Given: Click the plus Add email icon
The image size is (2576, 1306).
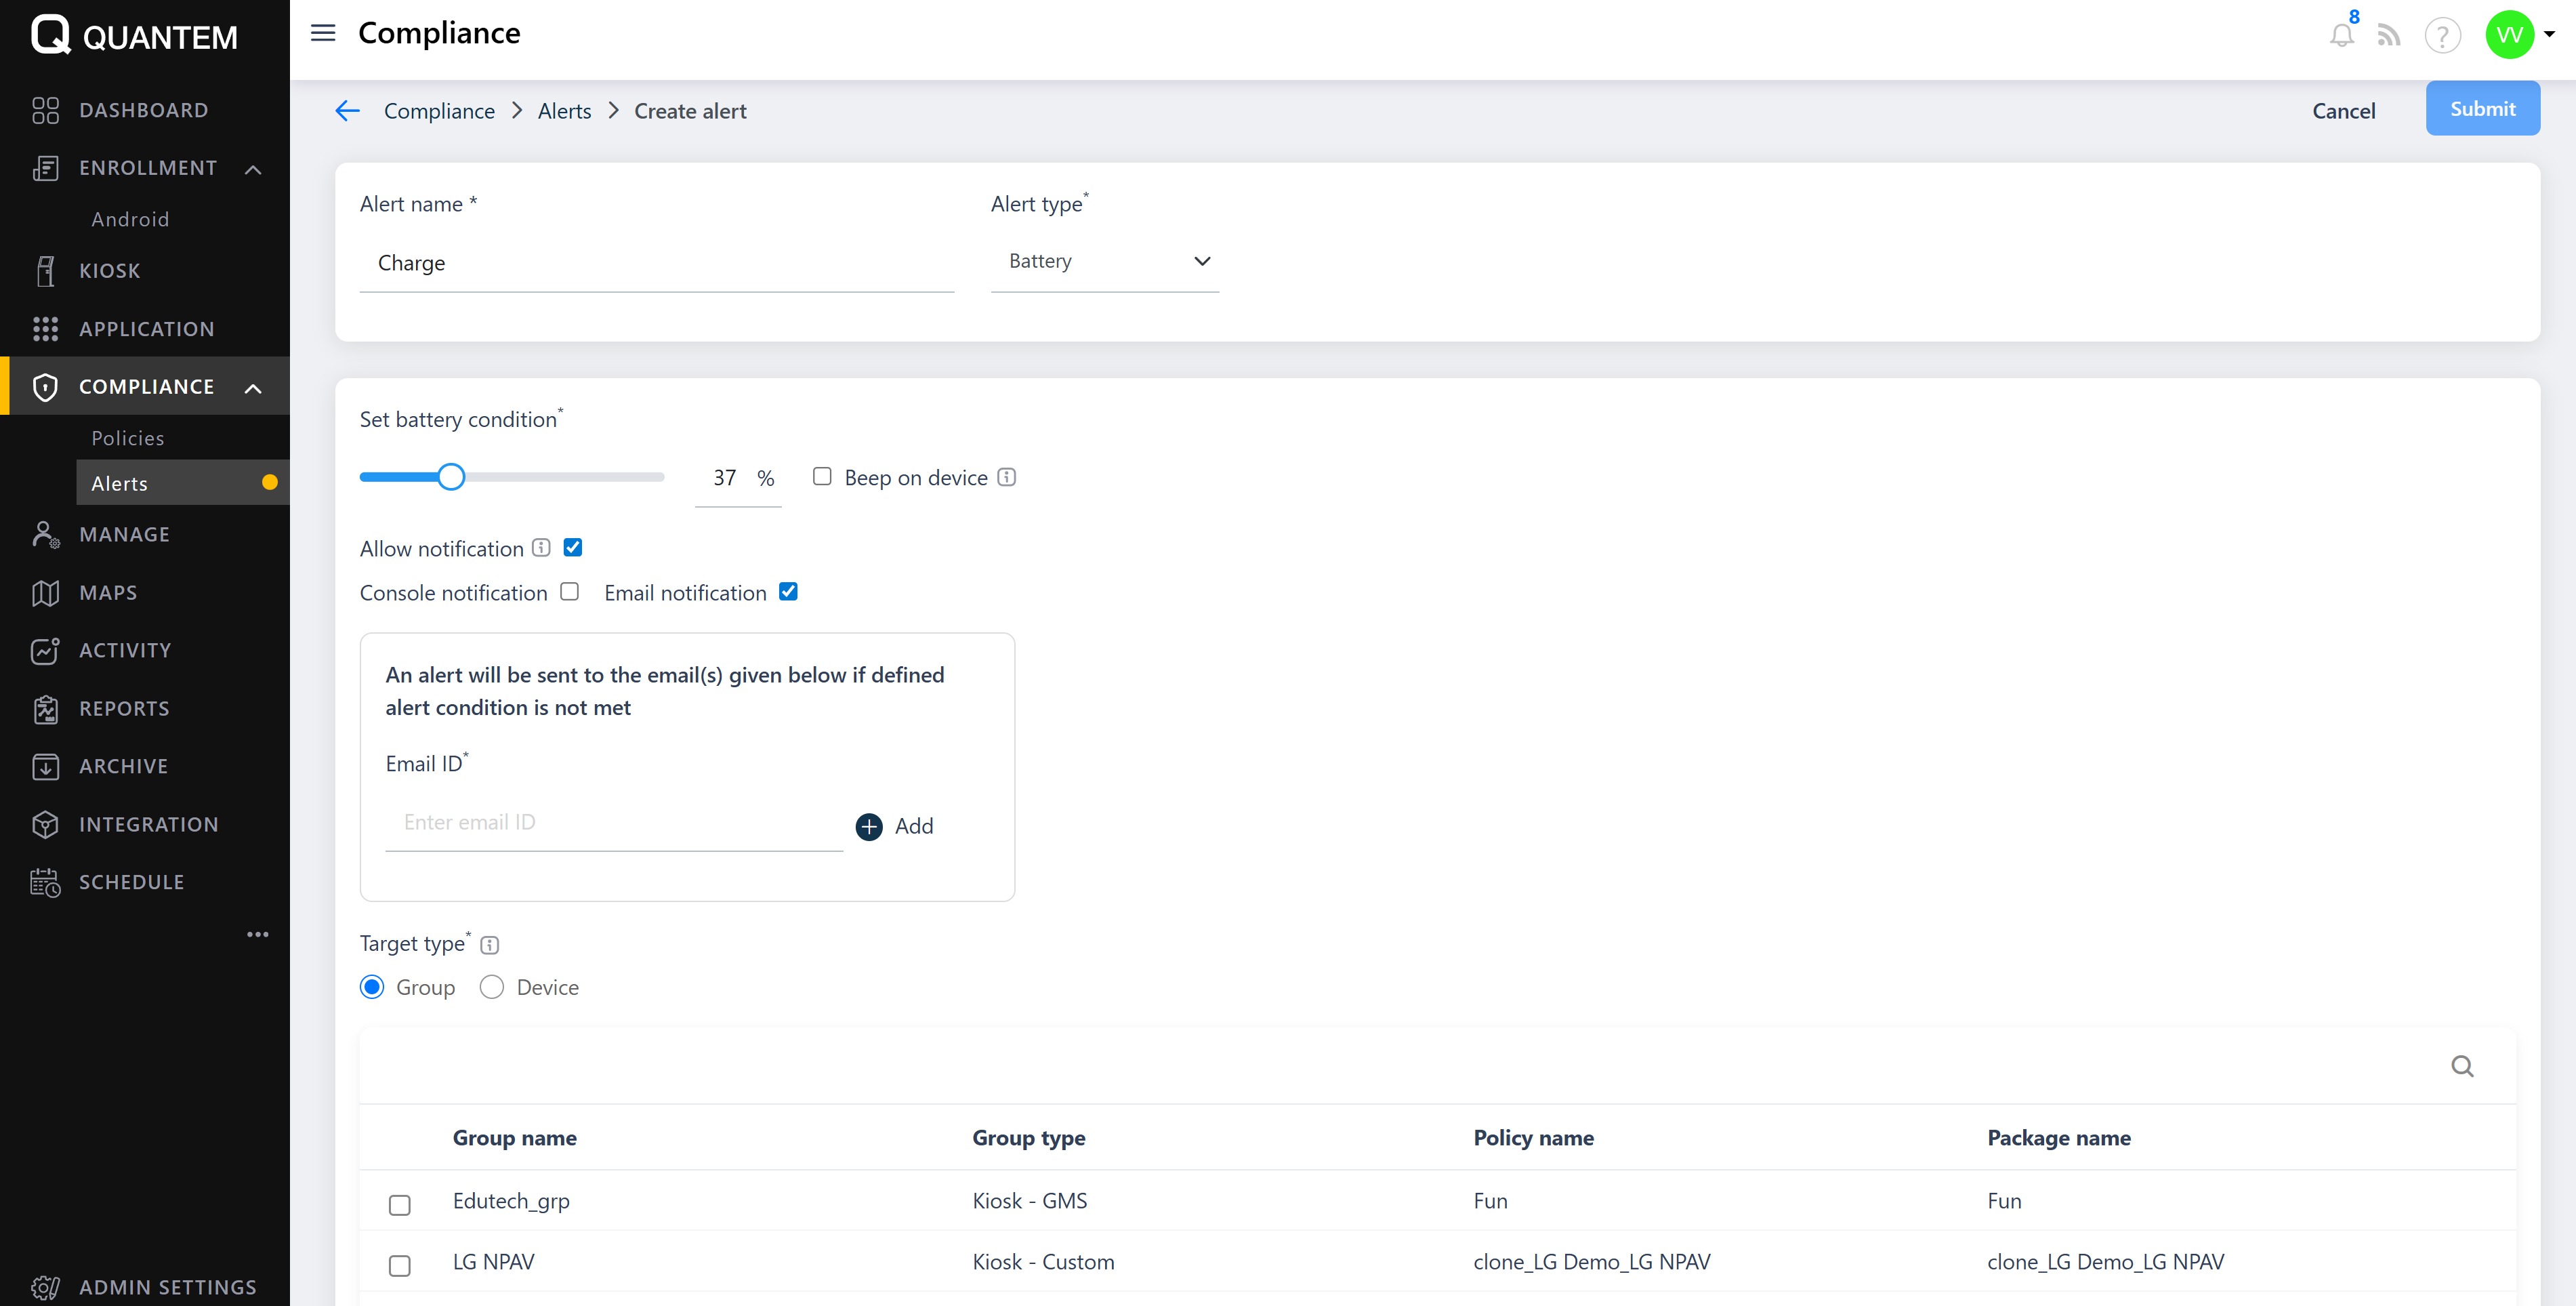Looking at the screenshot, I should coord(869,827).
